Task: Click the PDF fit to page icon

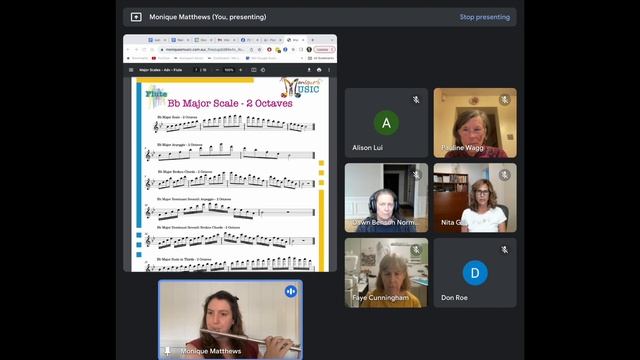Action: [x=253, y=70]
